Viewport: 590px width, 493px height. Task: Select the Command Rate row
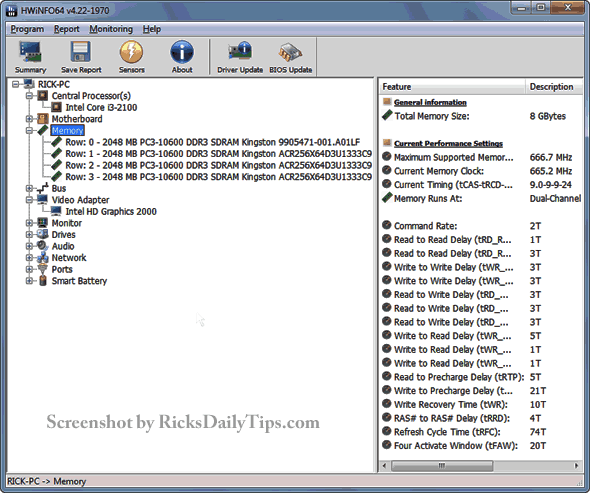[x=481, y=226]
